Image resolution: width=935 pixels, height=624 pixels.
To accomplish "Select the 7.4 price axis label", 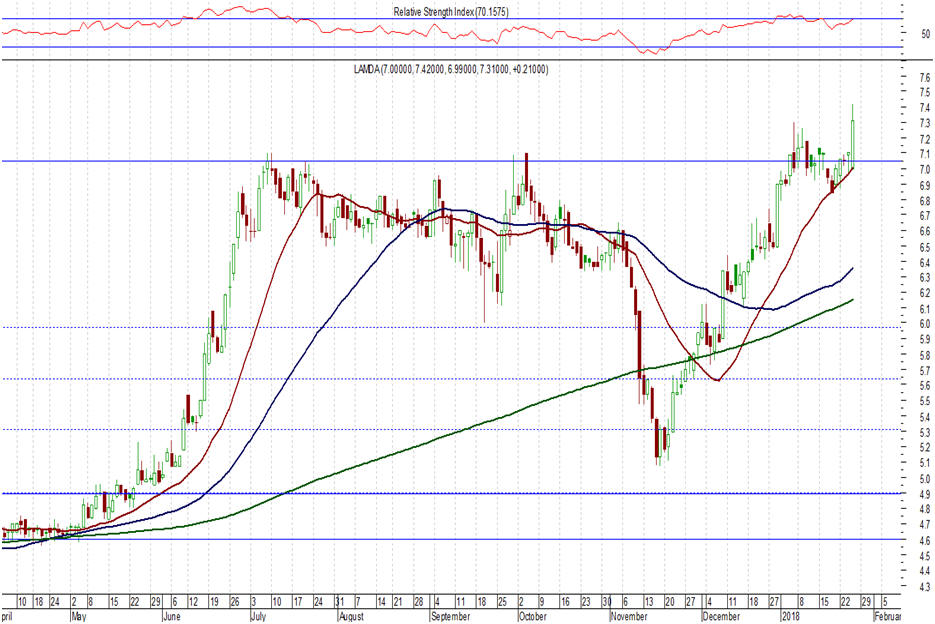I will (924, 107).
